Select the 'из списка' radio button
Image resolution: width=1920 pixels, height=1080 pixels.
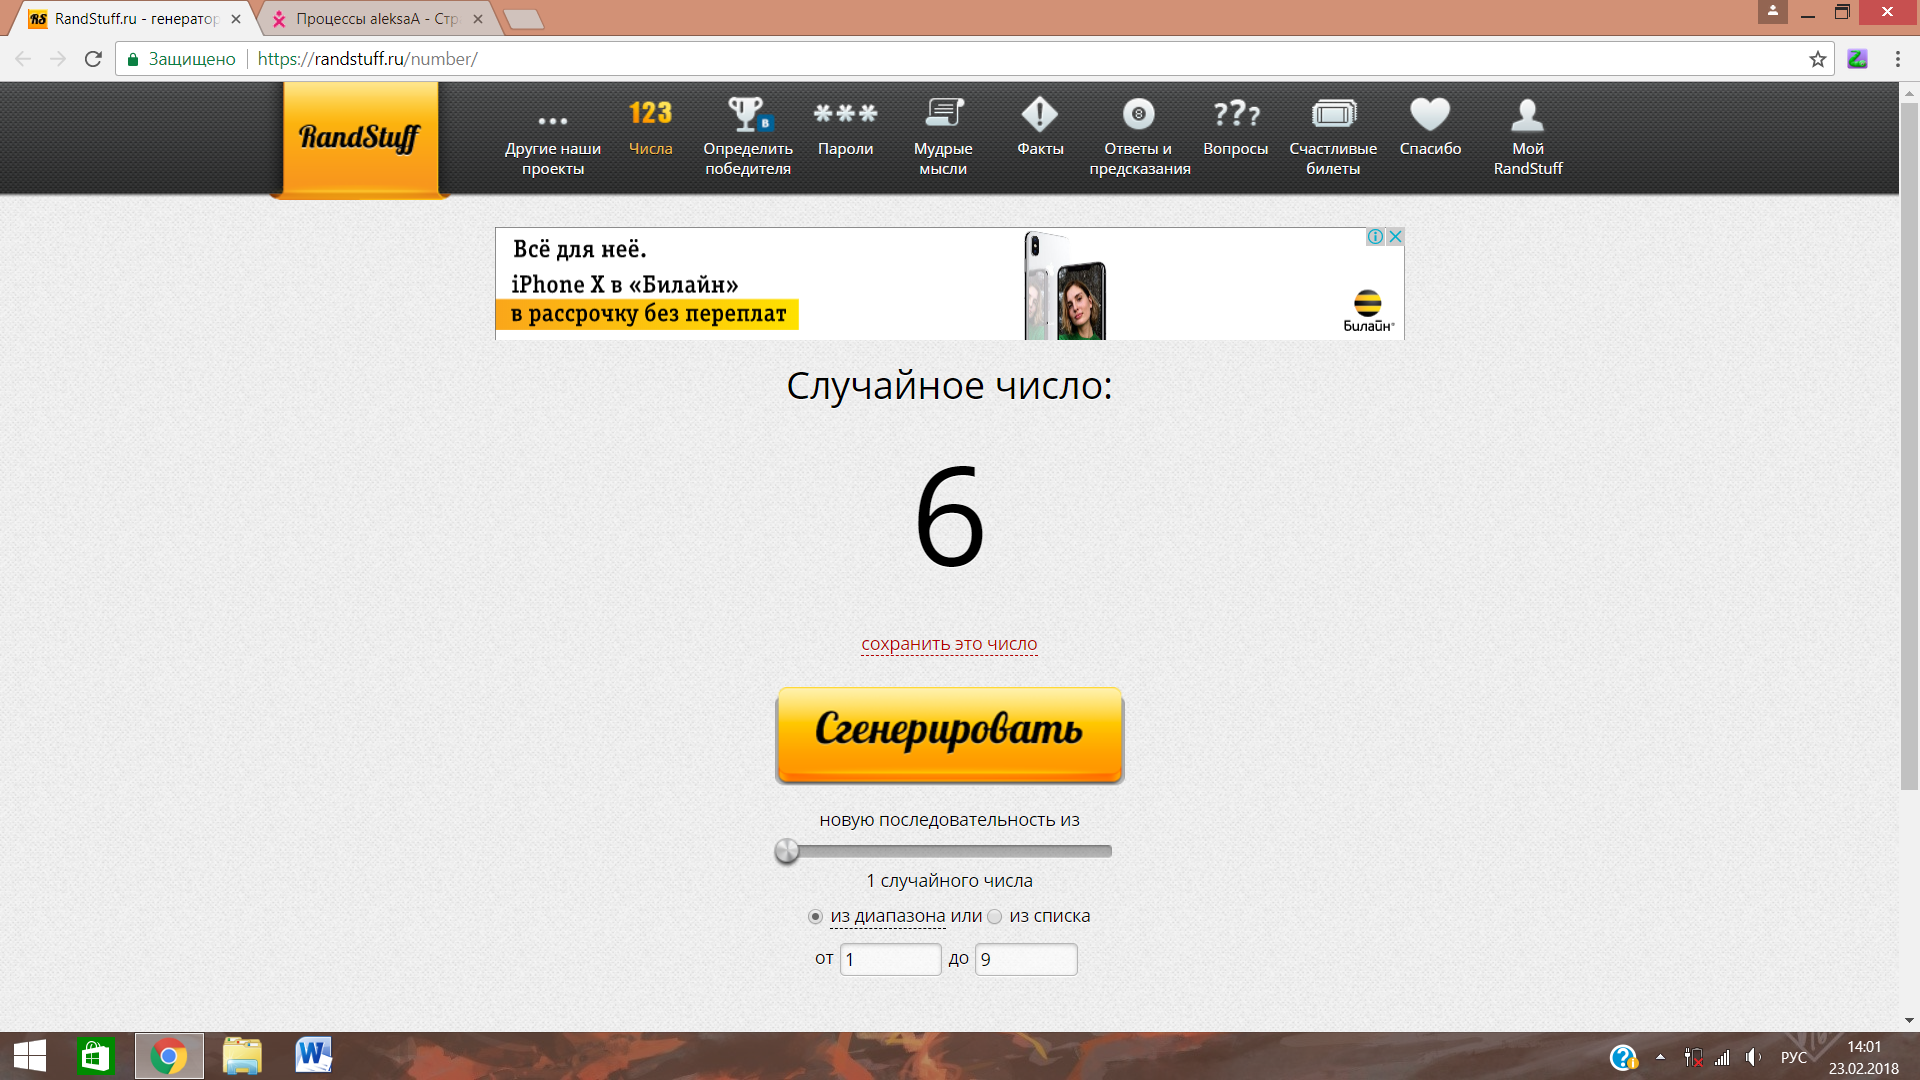click(994, 917)
